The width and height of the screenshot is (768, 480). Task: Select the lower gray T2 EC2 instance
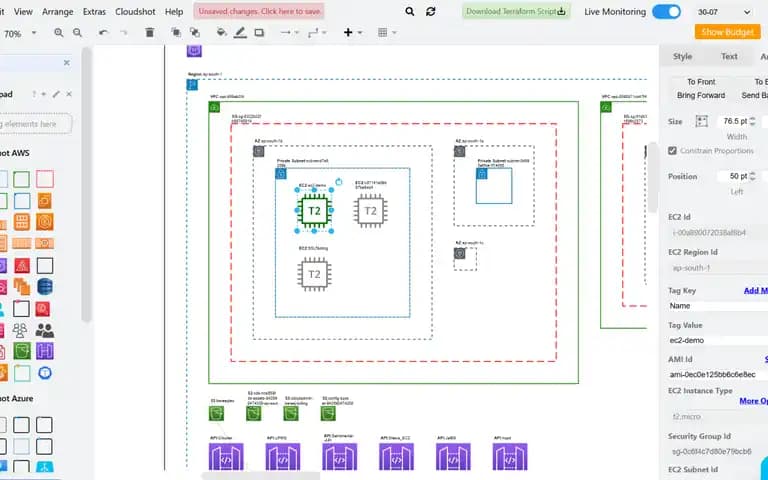(x=314, y=274)
